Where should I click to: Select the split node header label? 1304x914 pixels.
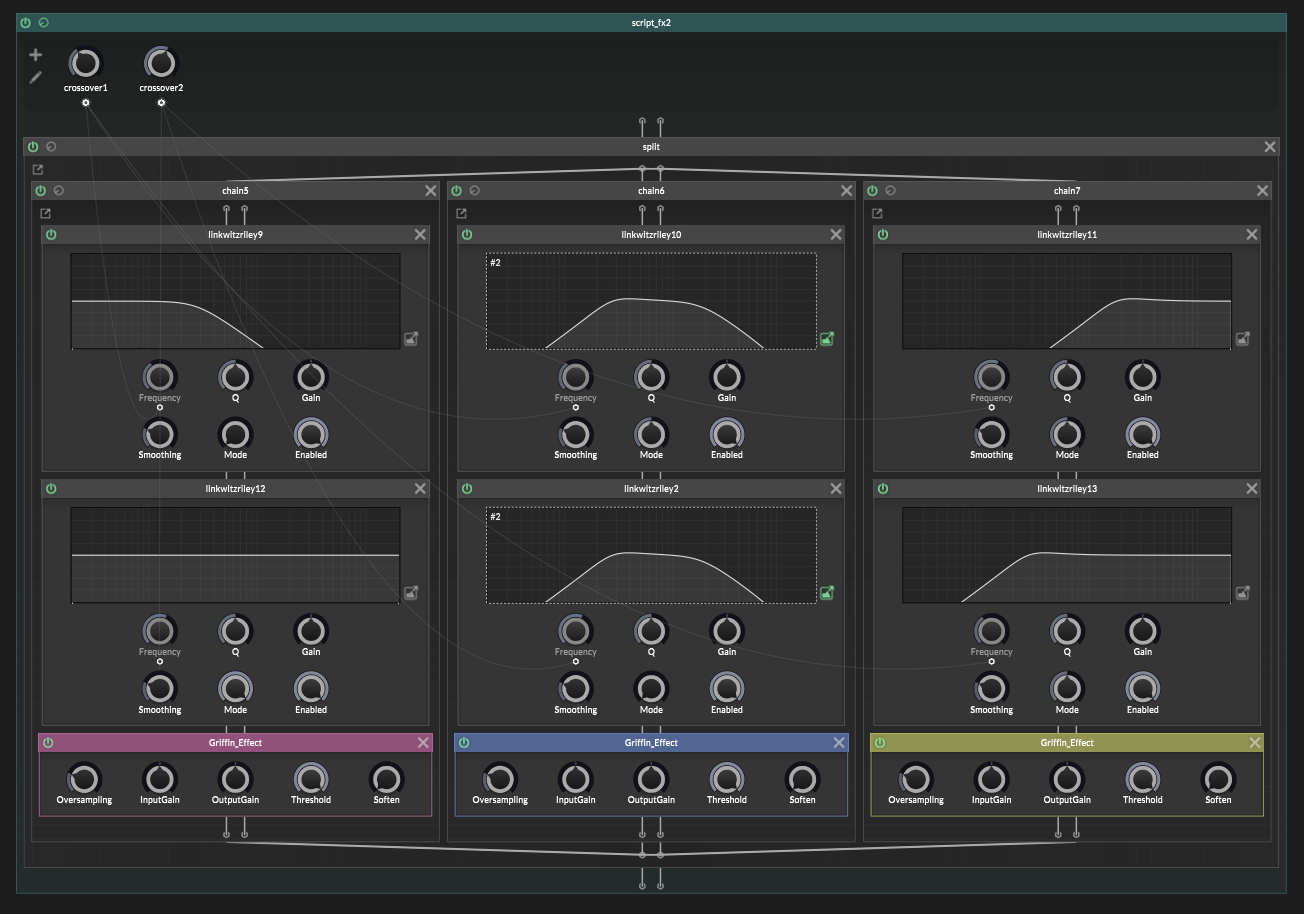[x=651, y=147]
